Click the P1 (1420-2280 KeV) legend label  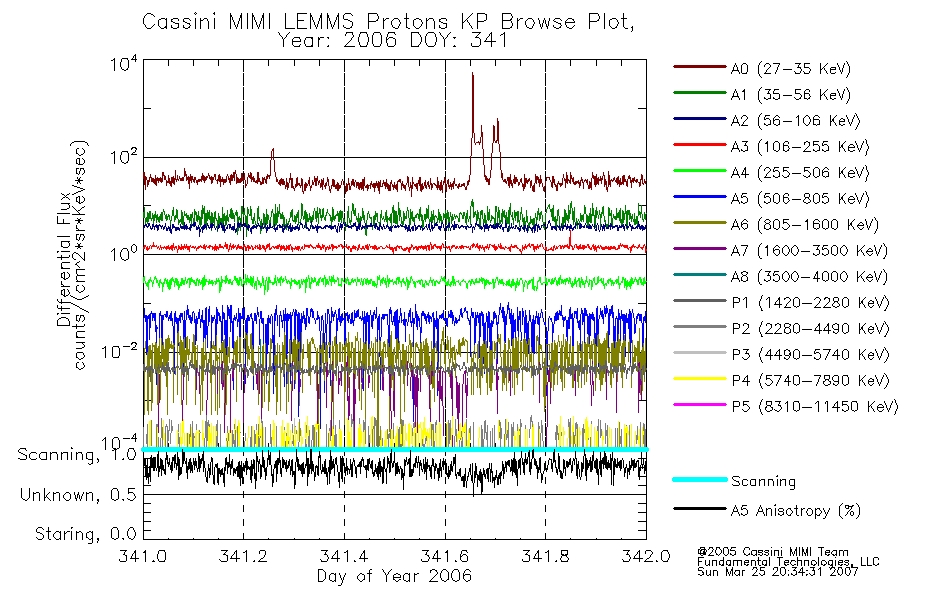[810, 303]
